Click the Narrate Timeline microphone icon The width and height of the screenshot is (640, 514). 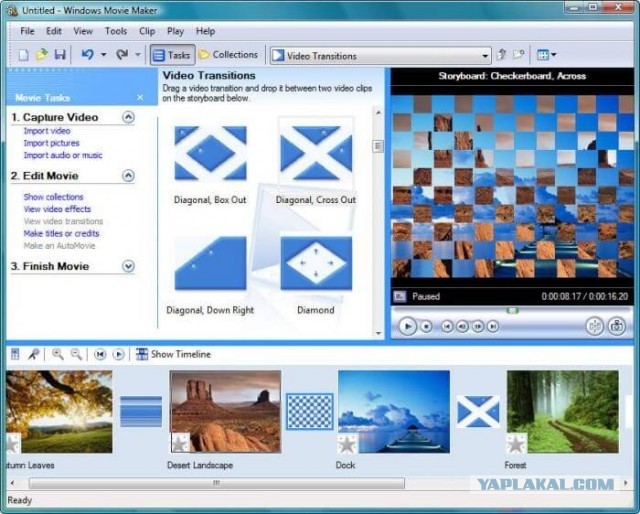click(x=34, y=354)
